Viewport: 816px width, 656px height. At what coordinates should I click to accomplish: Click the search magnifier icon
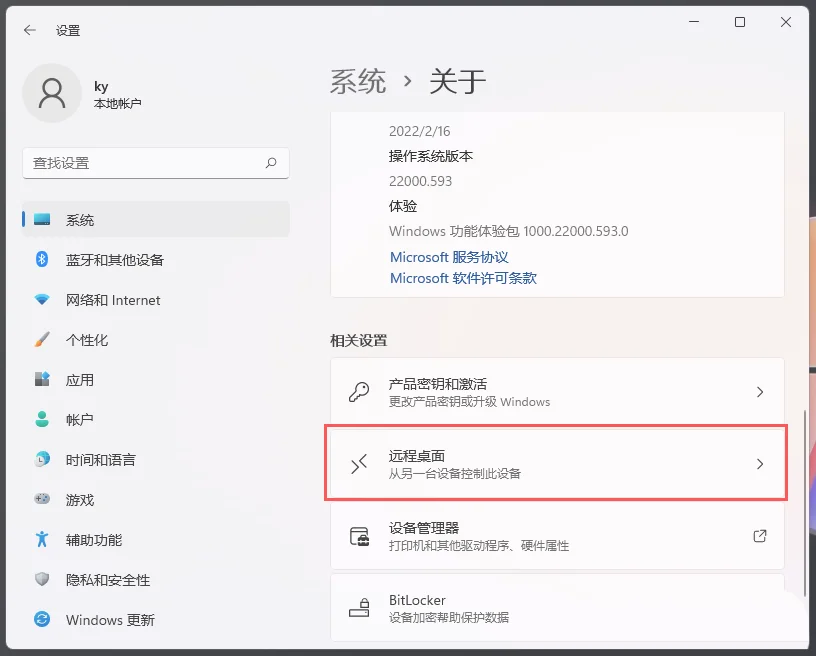pos(271,163)
